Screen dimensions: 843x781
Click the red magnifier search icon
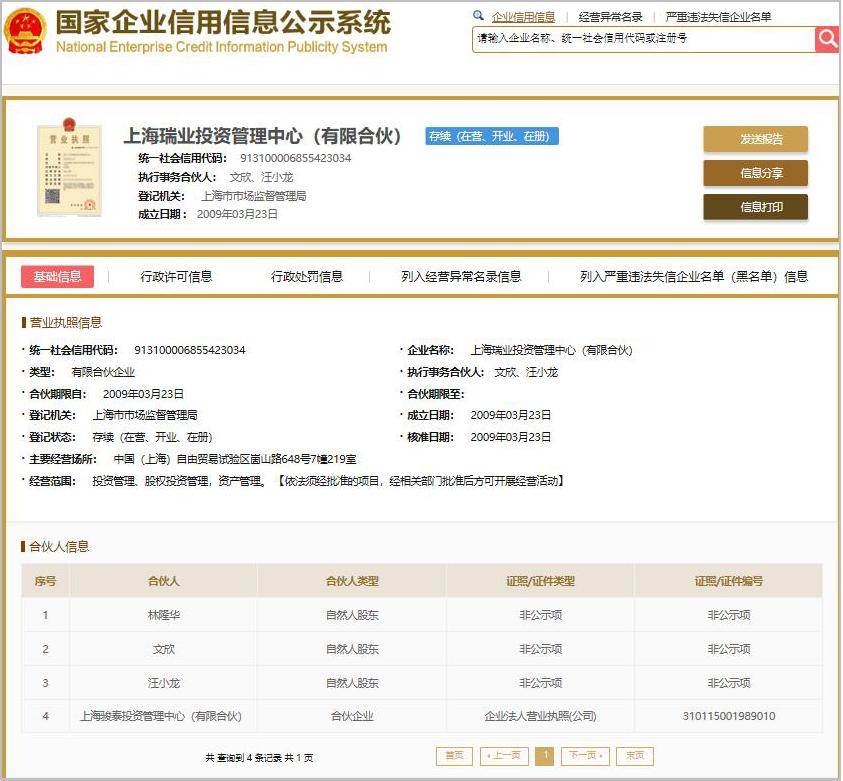point(828,39)
